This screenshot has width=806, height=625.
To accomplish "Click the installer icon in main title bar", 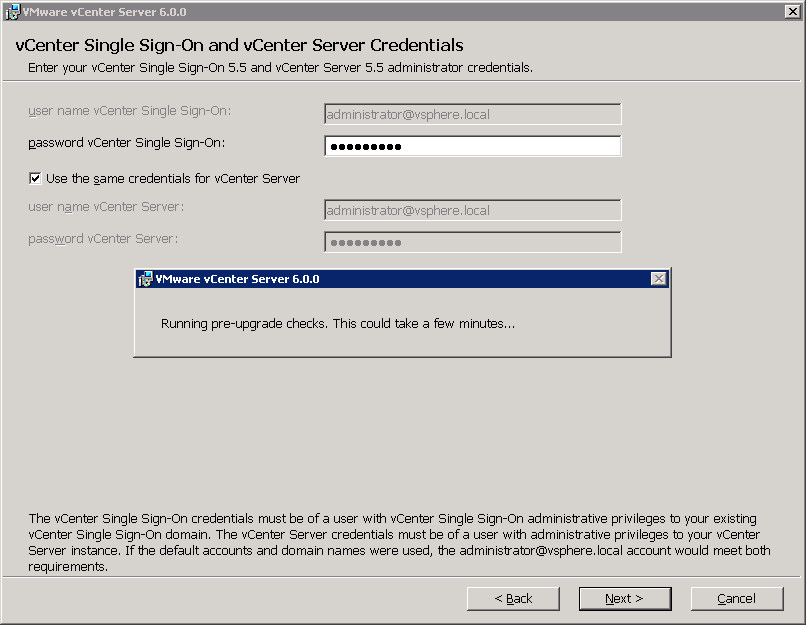I will pos(12,12).
